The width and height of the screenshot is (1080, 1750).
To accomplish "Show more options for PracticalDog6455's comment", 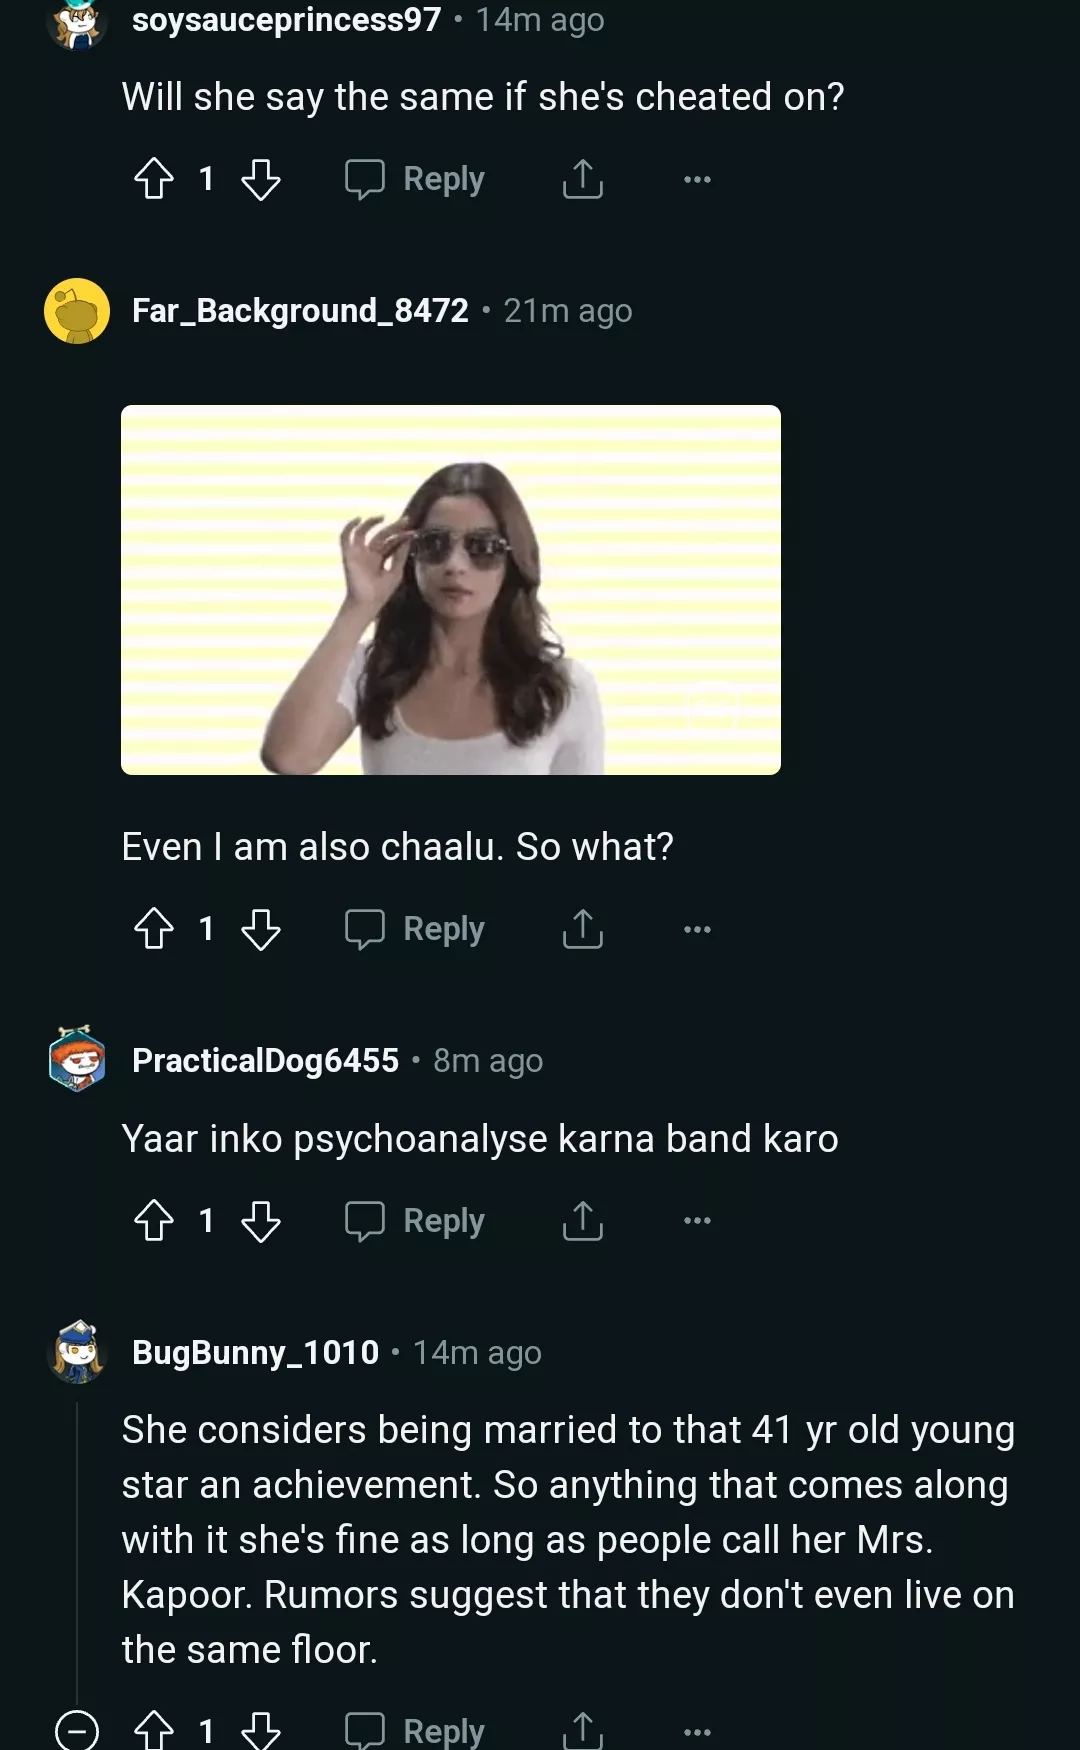I will coord(697,1220).
